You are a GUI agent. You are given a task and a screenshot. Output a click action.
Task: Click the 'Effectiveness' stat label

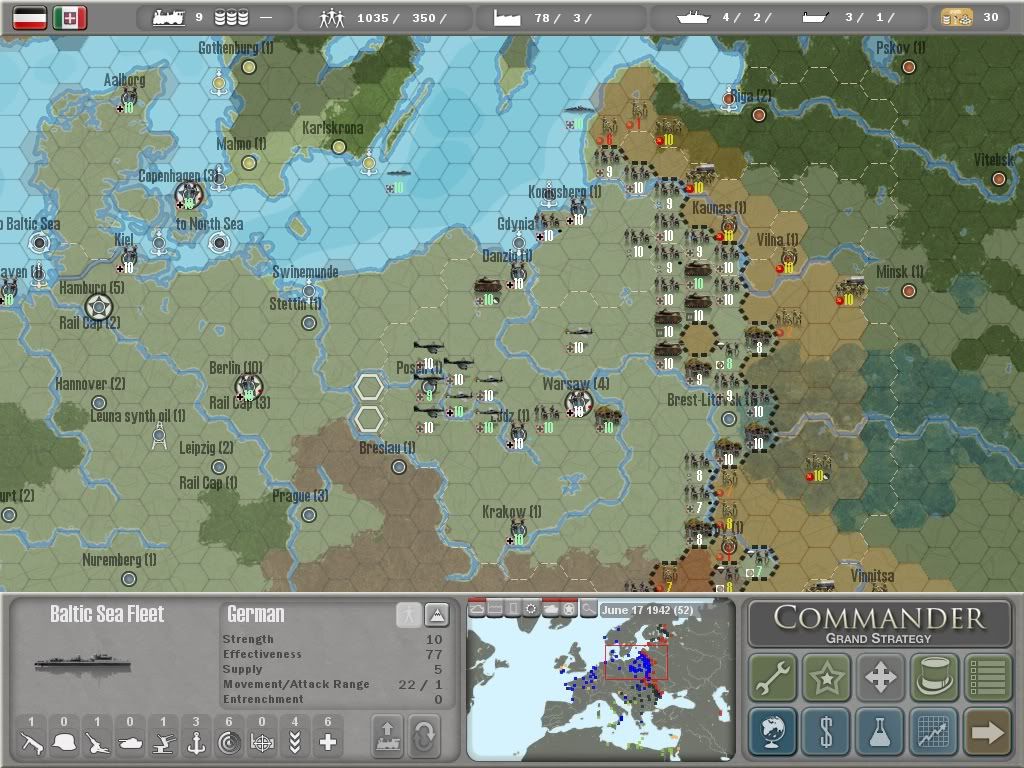(262, 654)
